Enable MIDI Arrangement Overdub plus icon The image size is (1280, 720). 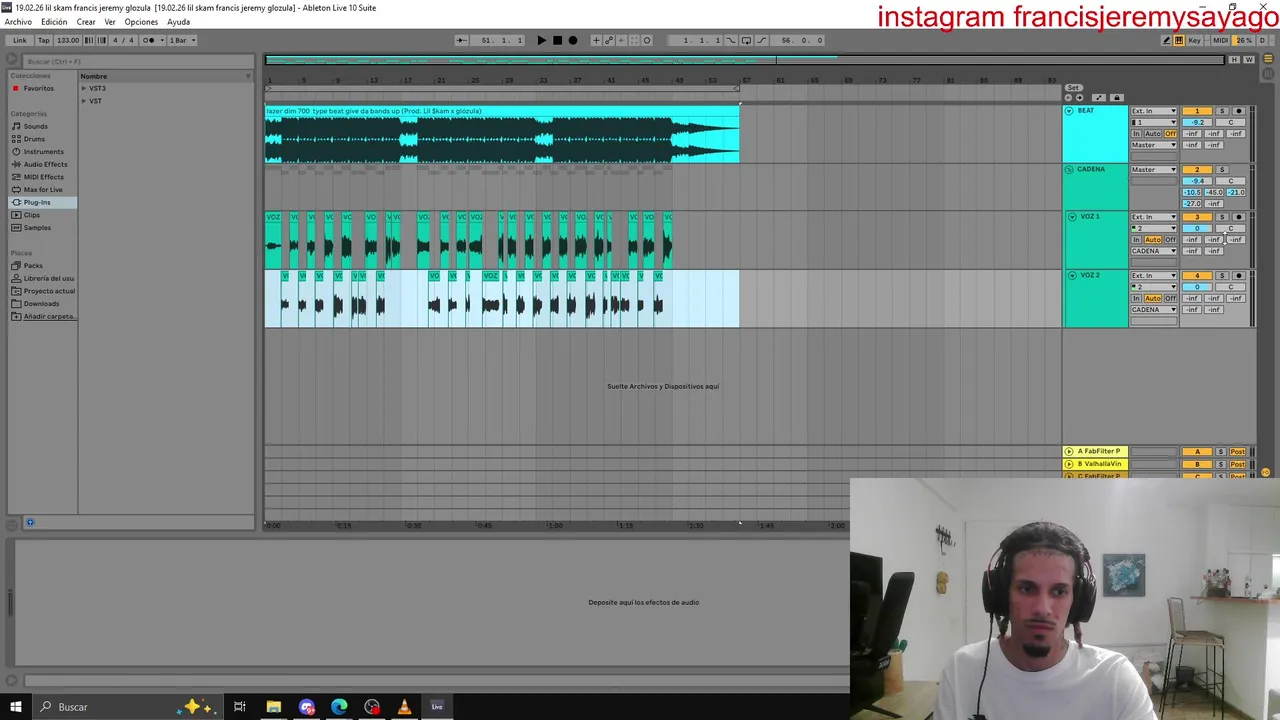596,40
